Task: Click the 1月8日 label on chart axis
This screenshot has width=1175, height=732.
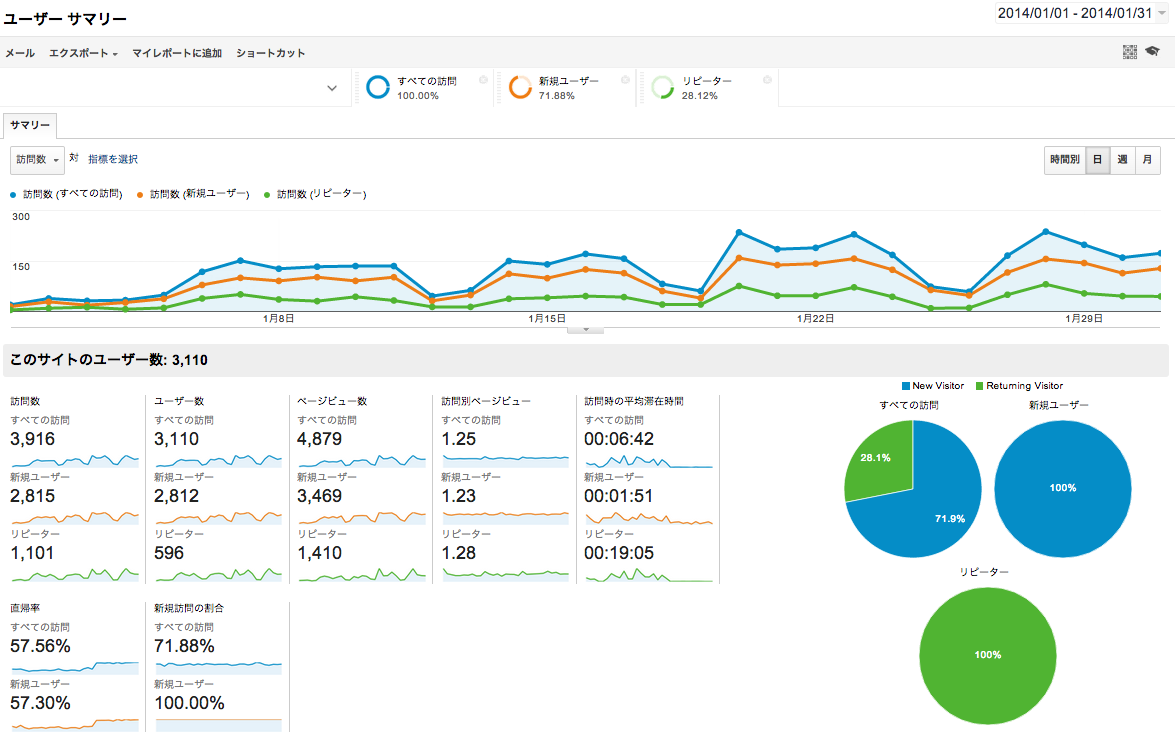Action: click(279, 318)
